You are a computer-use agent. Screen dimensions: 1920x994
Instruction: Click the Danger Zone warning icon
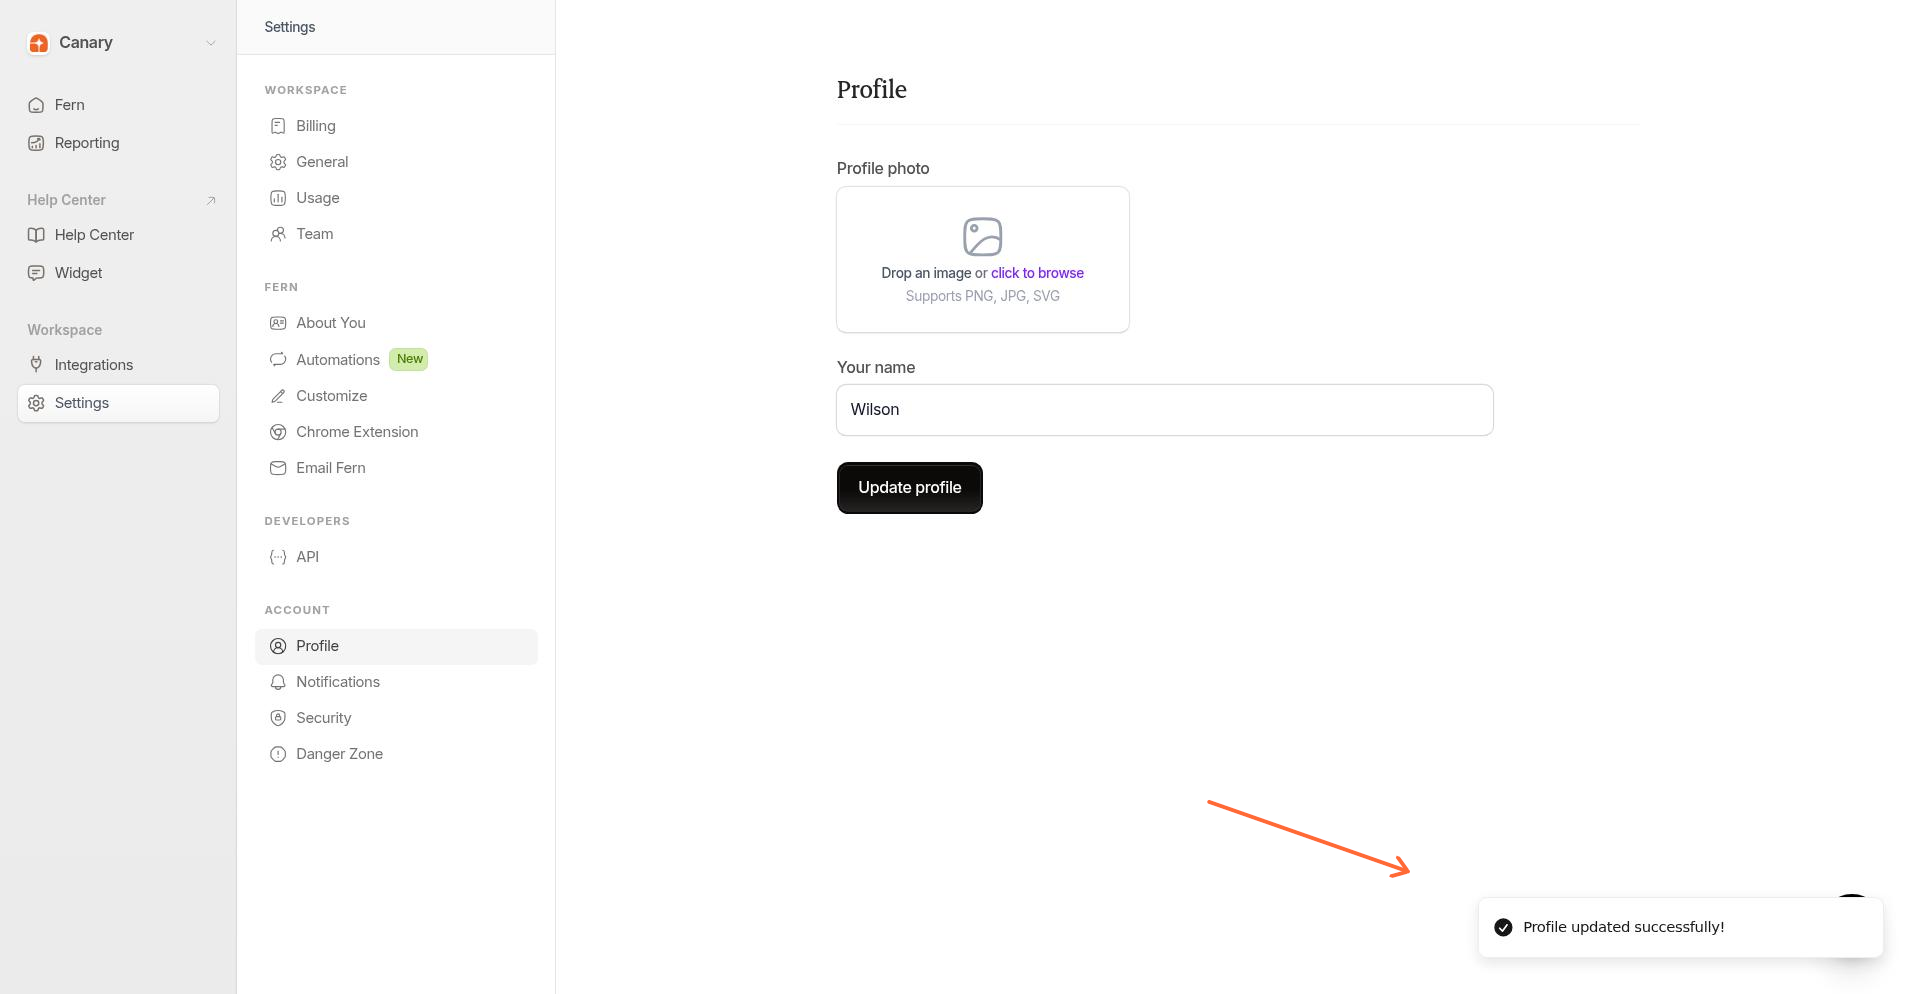click(277, 754)
